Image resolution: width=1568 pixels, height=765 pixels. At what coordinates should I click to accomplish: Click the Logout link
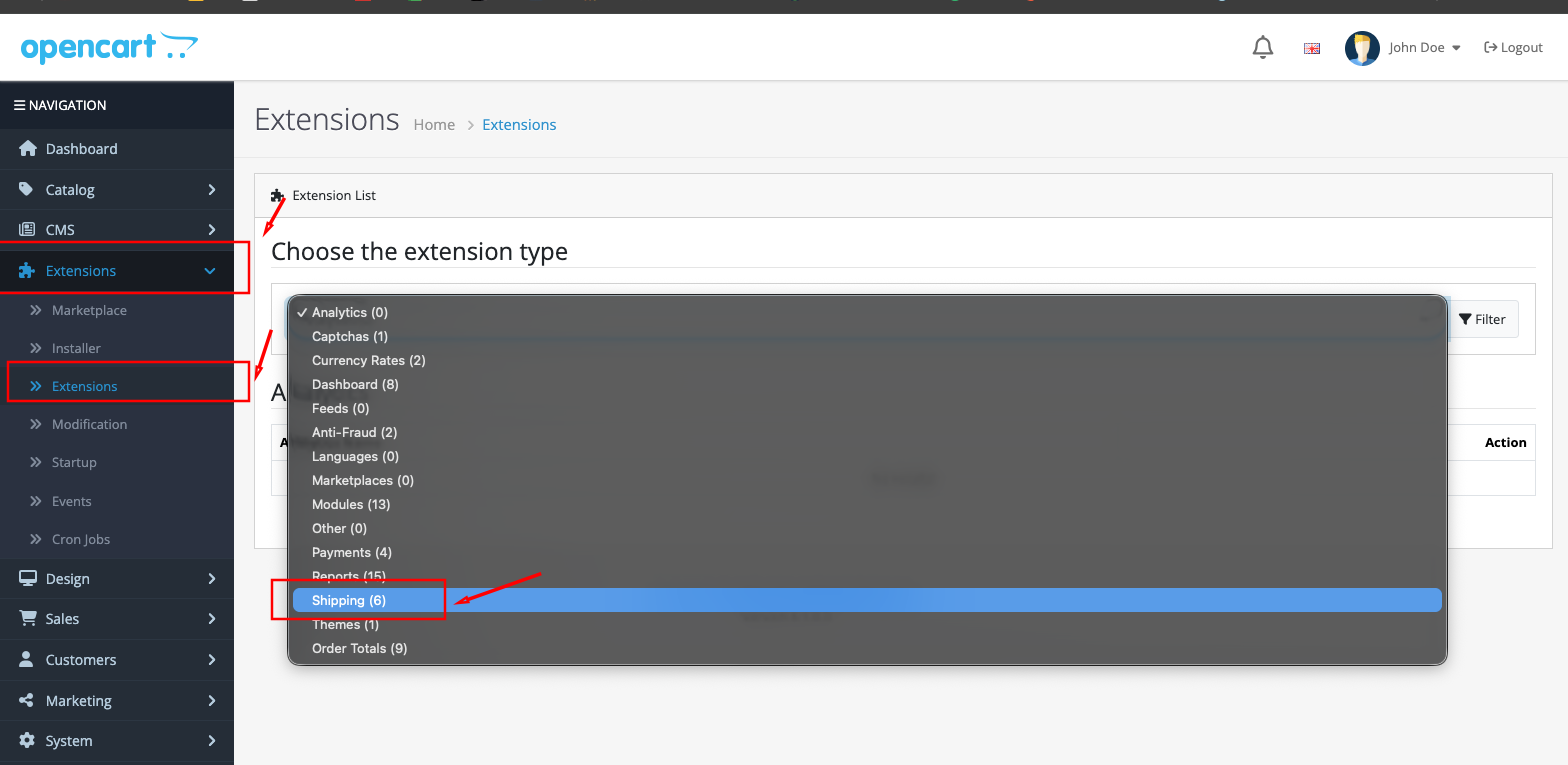tap(1513, 47)
